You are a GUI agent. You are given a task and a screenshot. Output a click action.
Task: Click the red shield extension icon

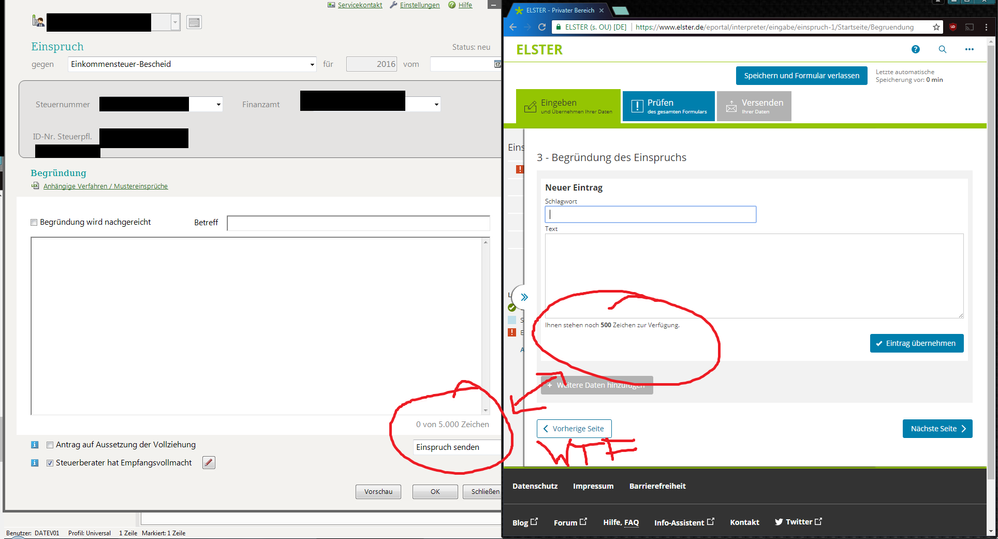953,27
